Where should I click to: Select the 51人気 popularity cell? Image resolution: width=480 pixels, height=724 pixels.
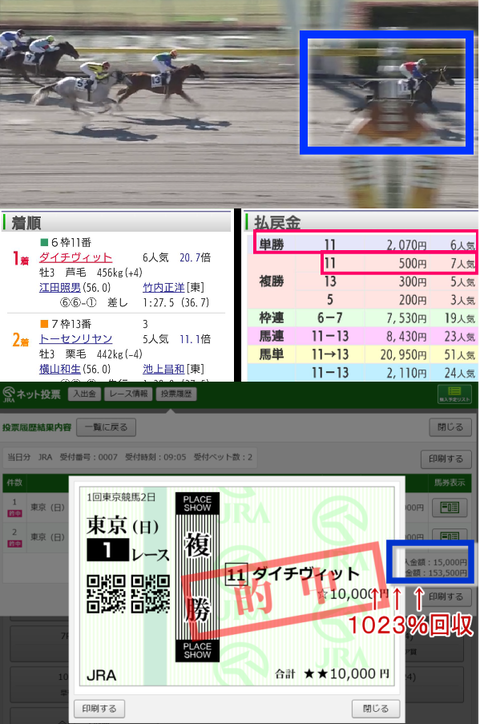[x=460, y=355]
